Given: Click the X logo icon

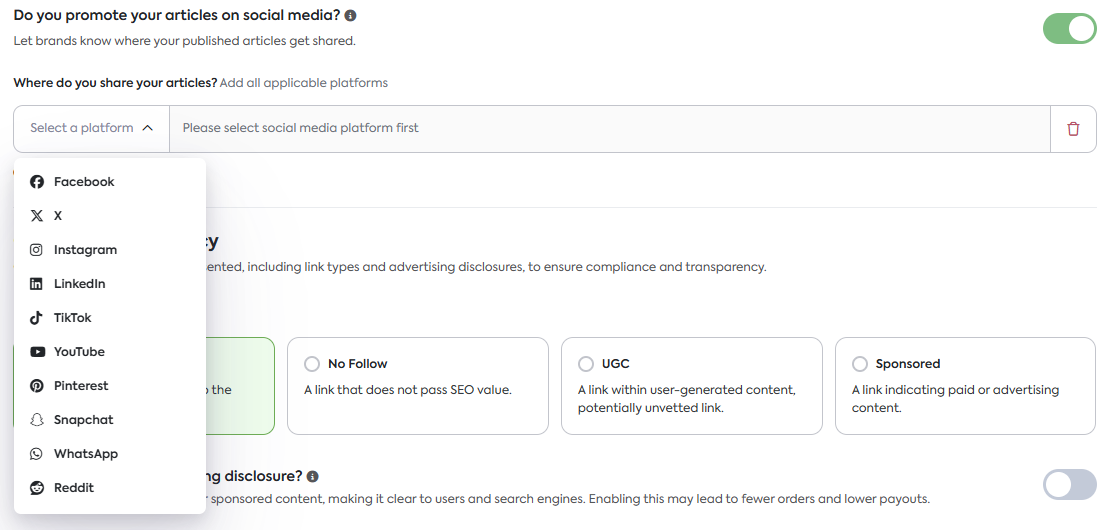Looking at the screenshot, I should point(37,216).
